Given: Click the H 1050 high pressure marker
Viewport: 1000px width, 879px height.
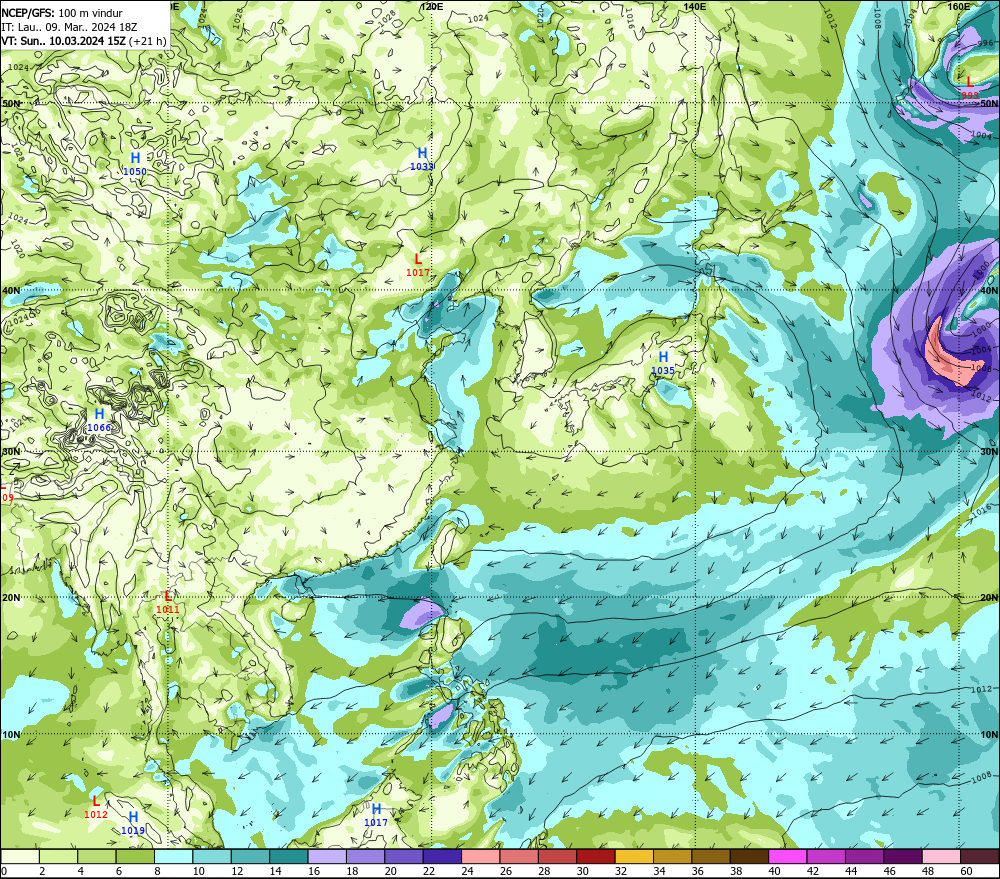Looking at the screenshot, I should (x=135, y=163).
